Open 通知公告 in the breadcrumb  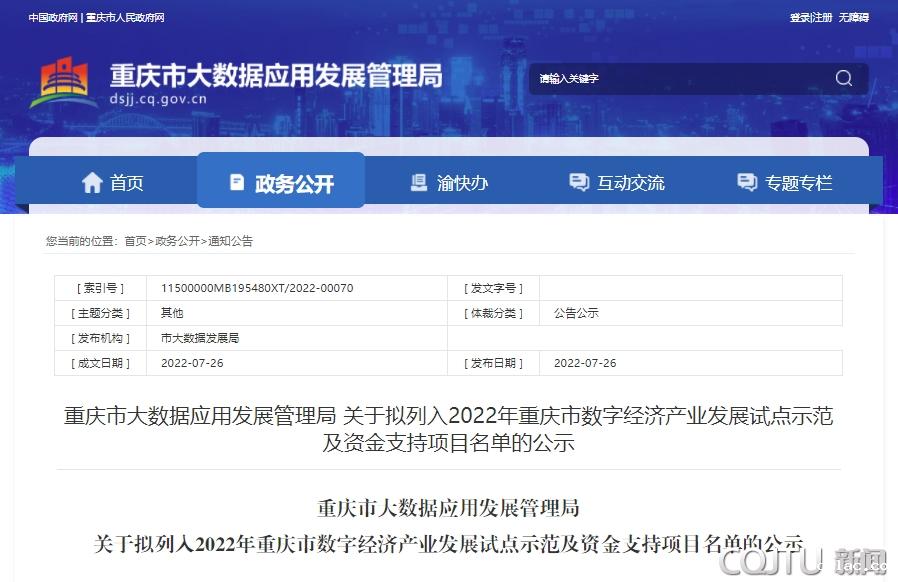click(230, 241)
